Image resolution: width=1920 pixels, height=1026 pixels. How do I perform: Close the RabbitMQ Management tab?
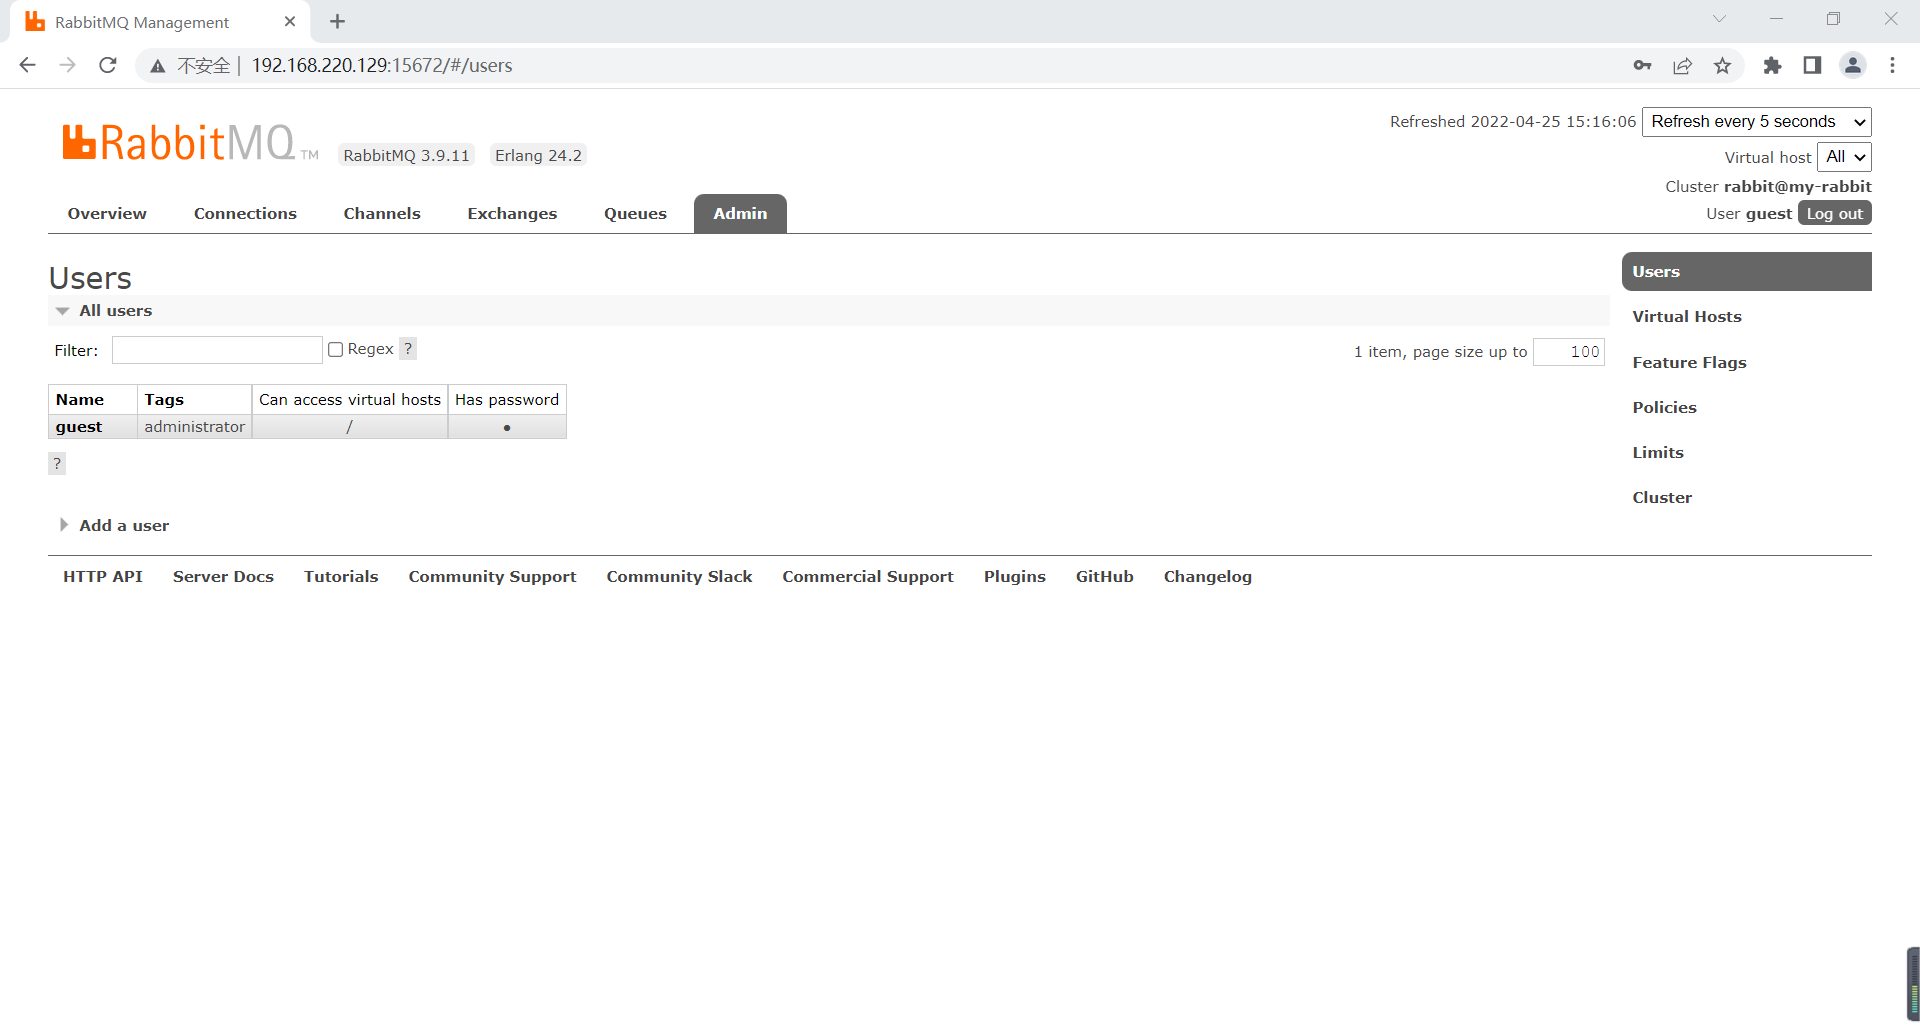[x=290, y=21]
